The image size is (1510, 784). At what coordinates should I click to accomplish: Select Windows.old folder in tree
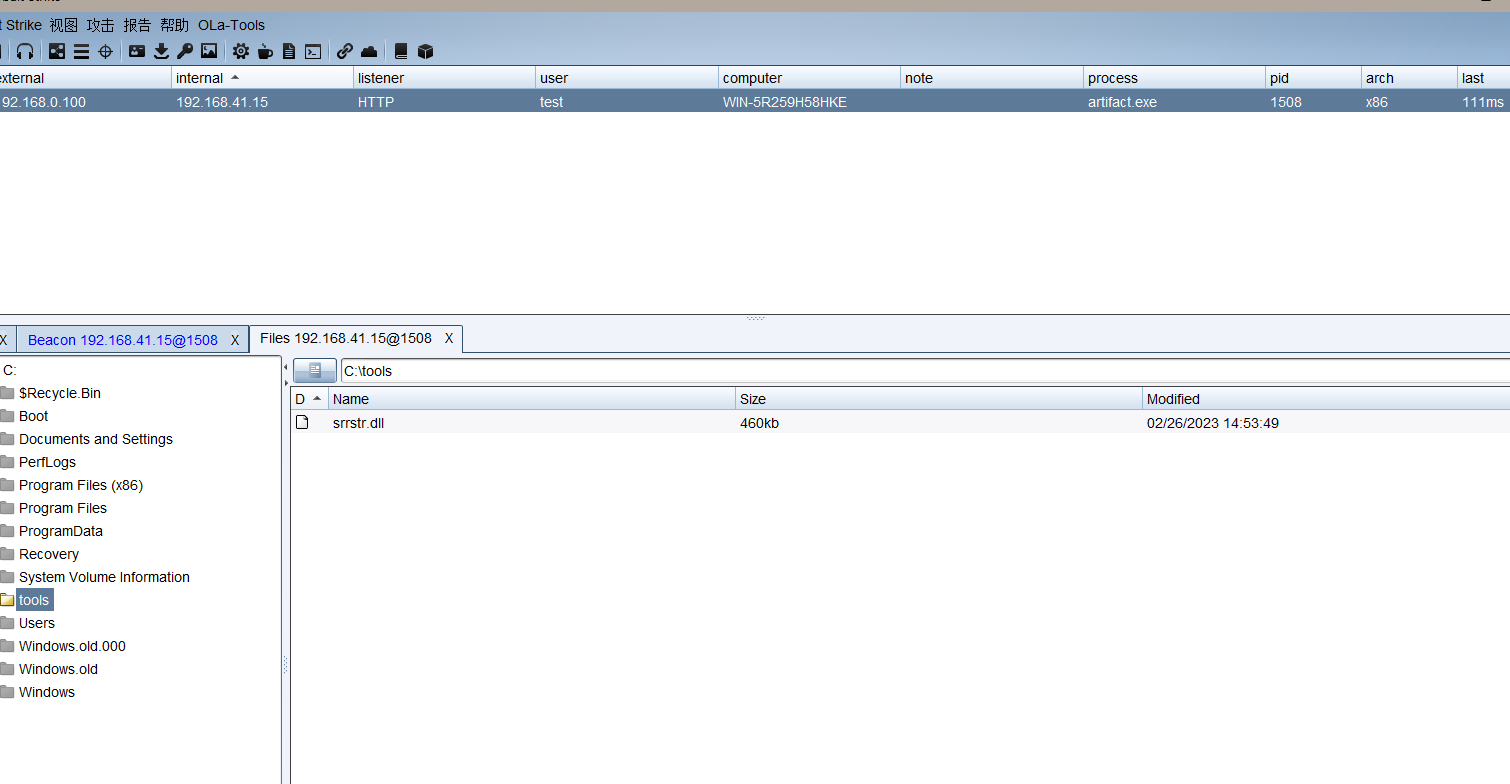click(58, 669)
